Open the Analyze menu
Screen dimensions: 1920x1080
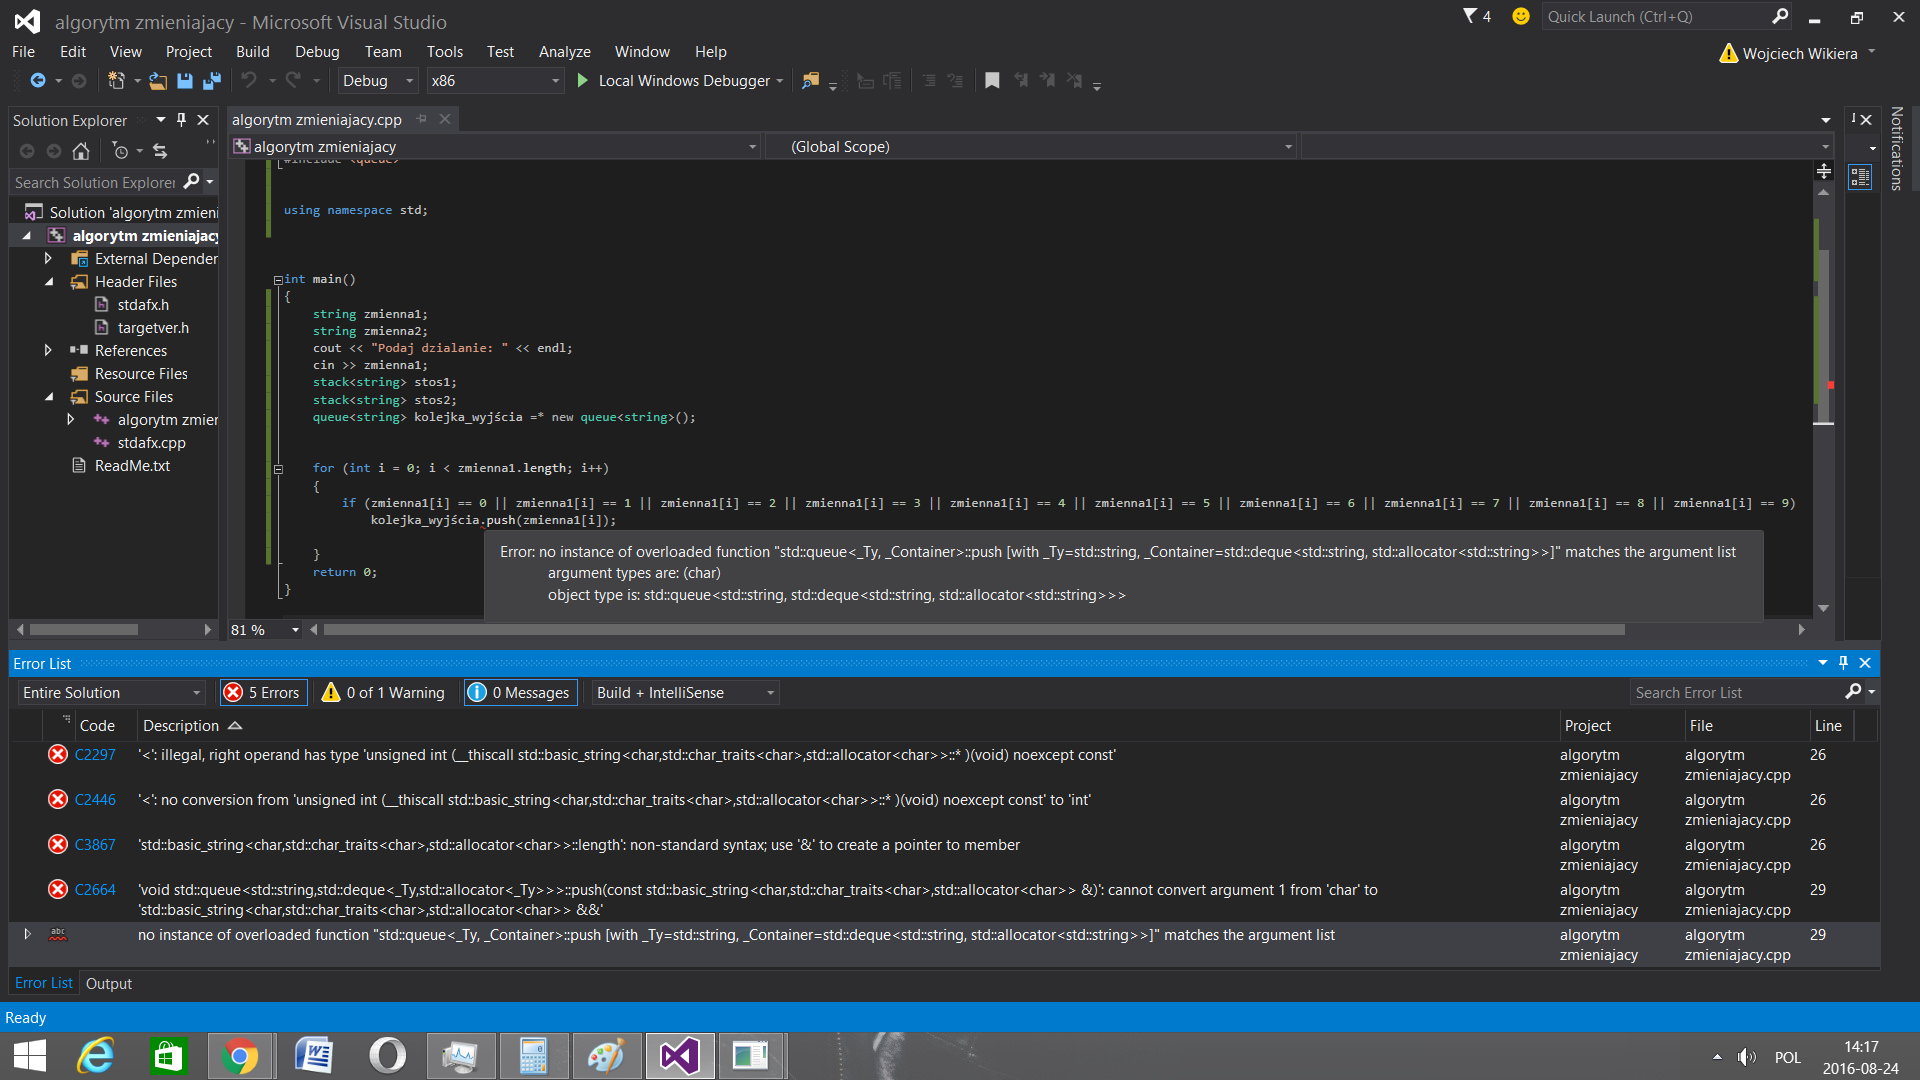564,52
